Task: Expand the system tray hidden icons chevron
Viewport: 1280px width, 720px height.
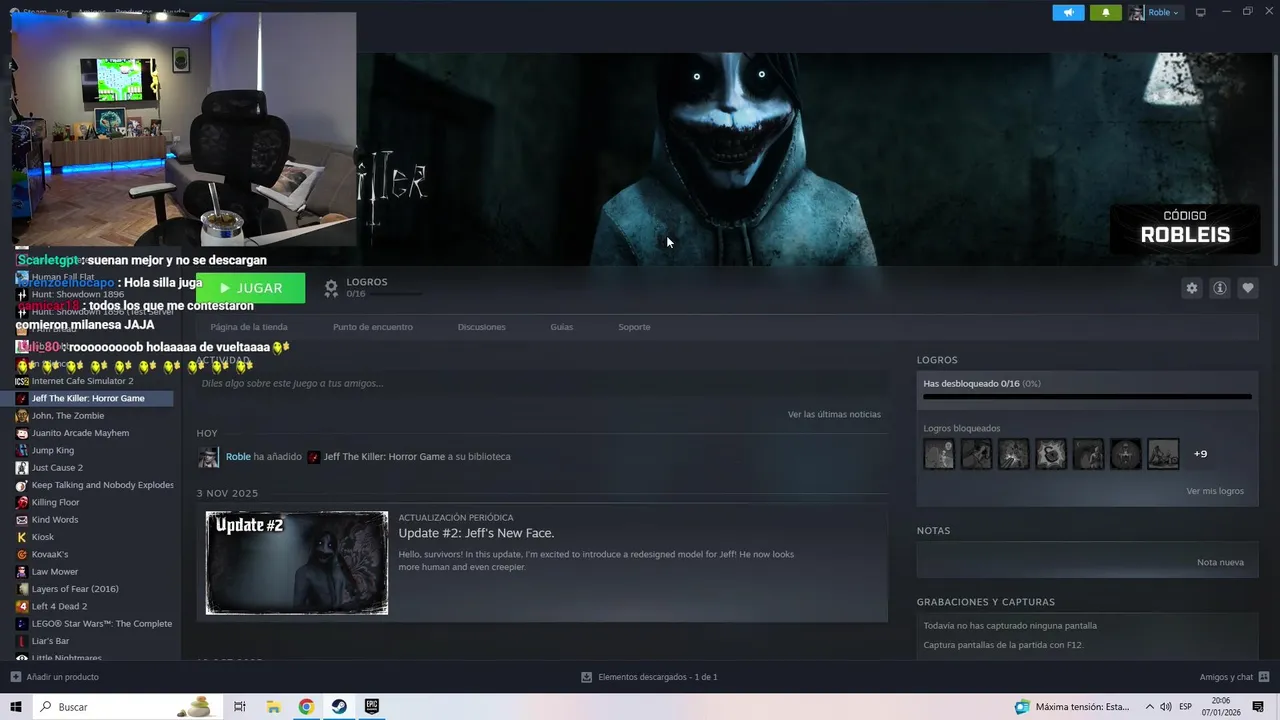Action: [x=1149, y=707]
